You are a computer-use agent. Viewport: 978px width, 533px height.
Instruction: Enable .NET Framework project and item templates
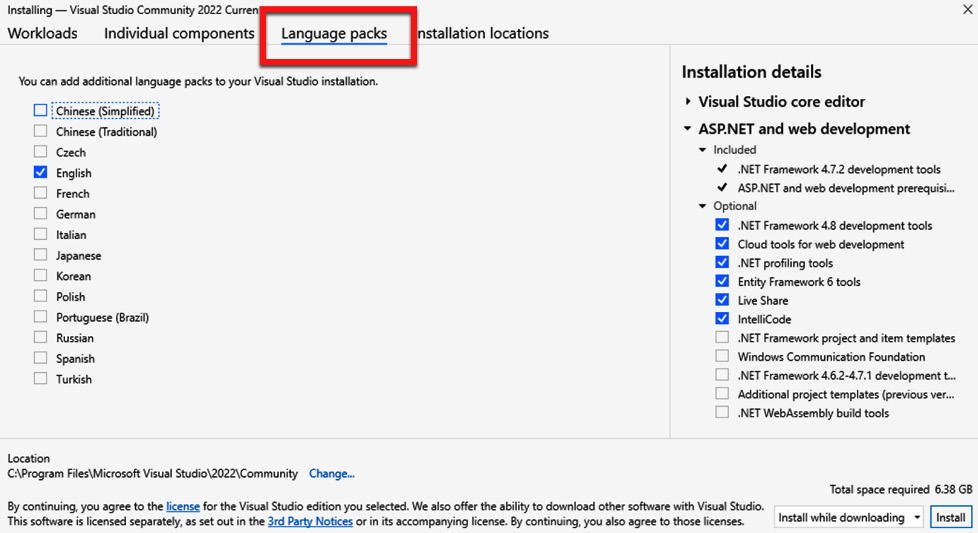click(x=722, y=337)
